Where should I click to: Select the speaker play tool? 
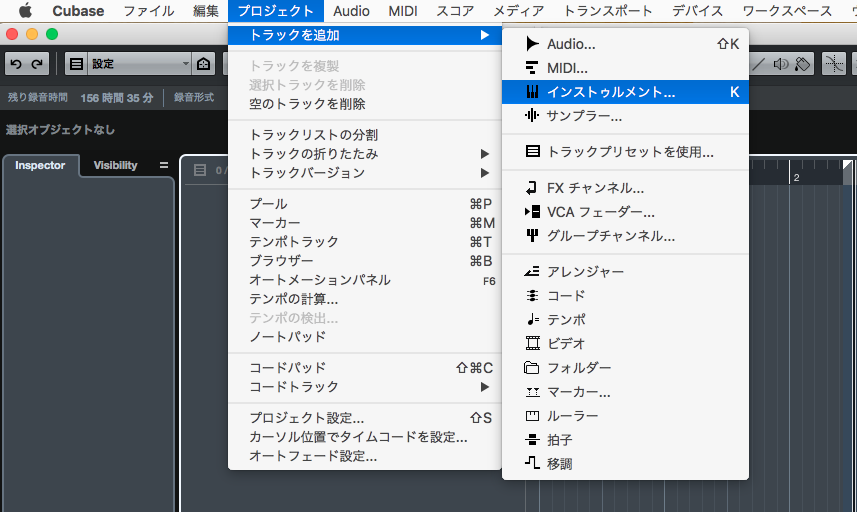[x=781, y=64]
